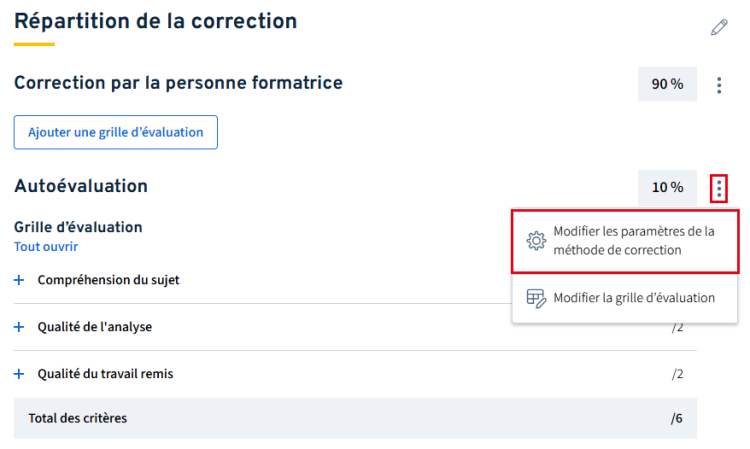
Task: Click the Grille d'évaluation heading
Action: (78, 227)
